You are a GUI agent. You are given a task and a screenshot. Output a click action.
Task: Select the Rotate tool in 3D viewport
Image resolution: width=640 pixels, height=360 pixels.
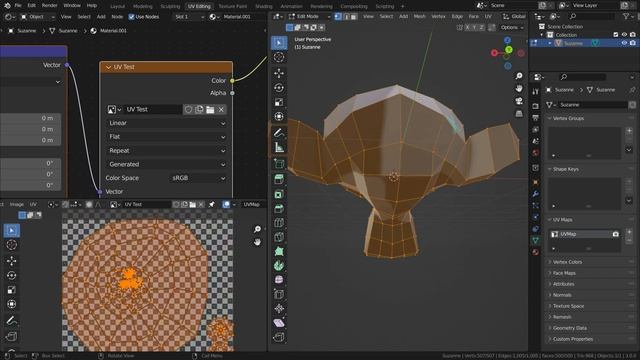279,88
